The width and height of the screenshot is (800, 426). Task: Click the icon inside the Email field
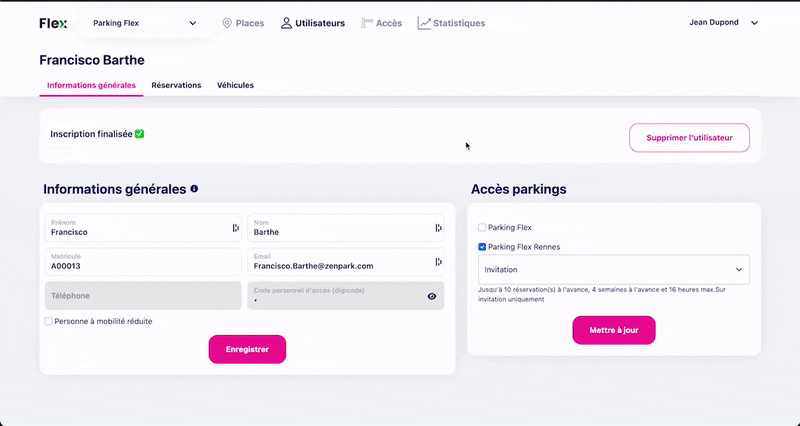(438, 262)
